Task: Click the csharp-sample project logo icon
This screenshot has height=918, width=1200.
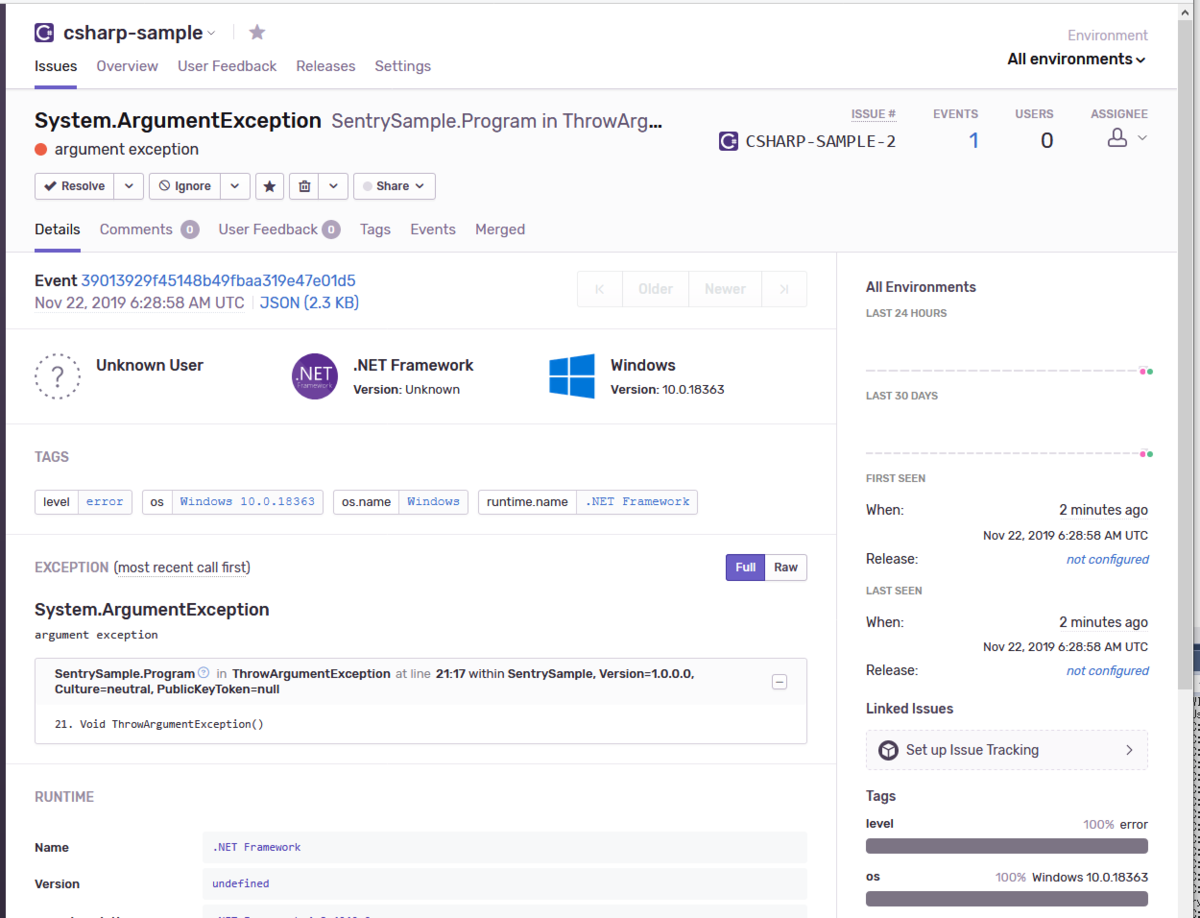Action: 44,33
